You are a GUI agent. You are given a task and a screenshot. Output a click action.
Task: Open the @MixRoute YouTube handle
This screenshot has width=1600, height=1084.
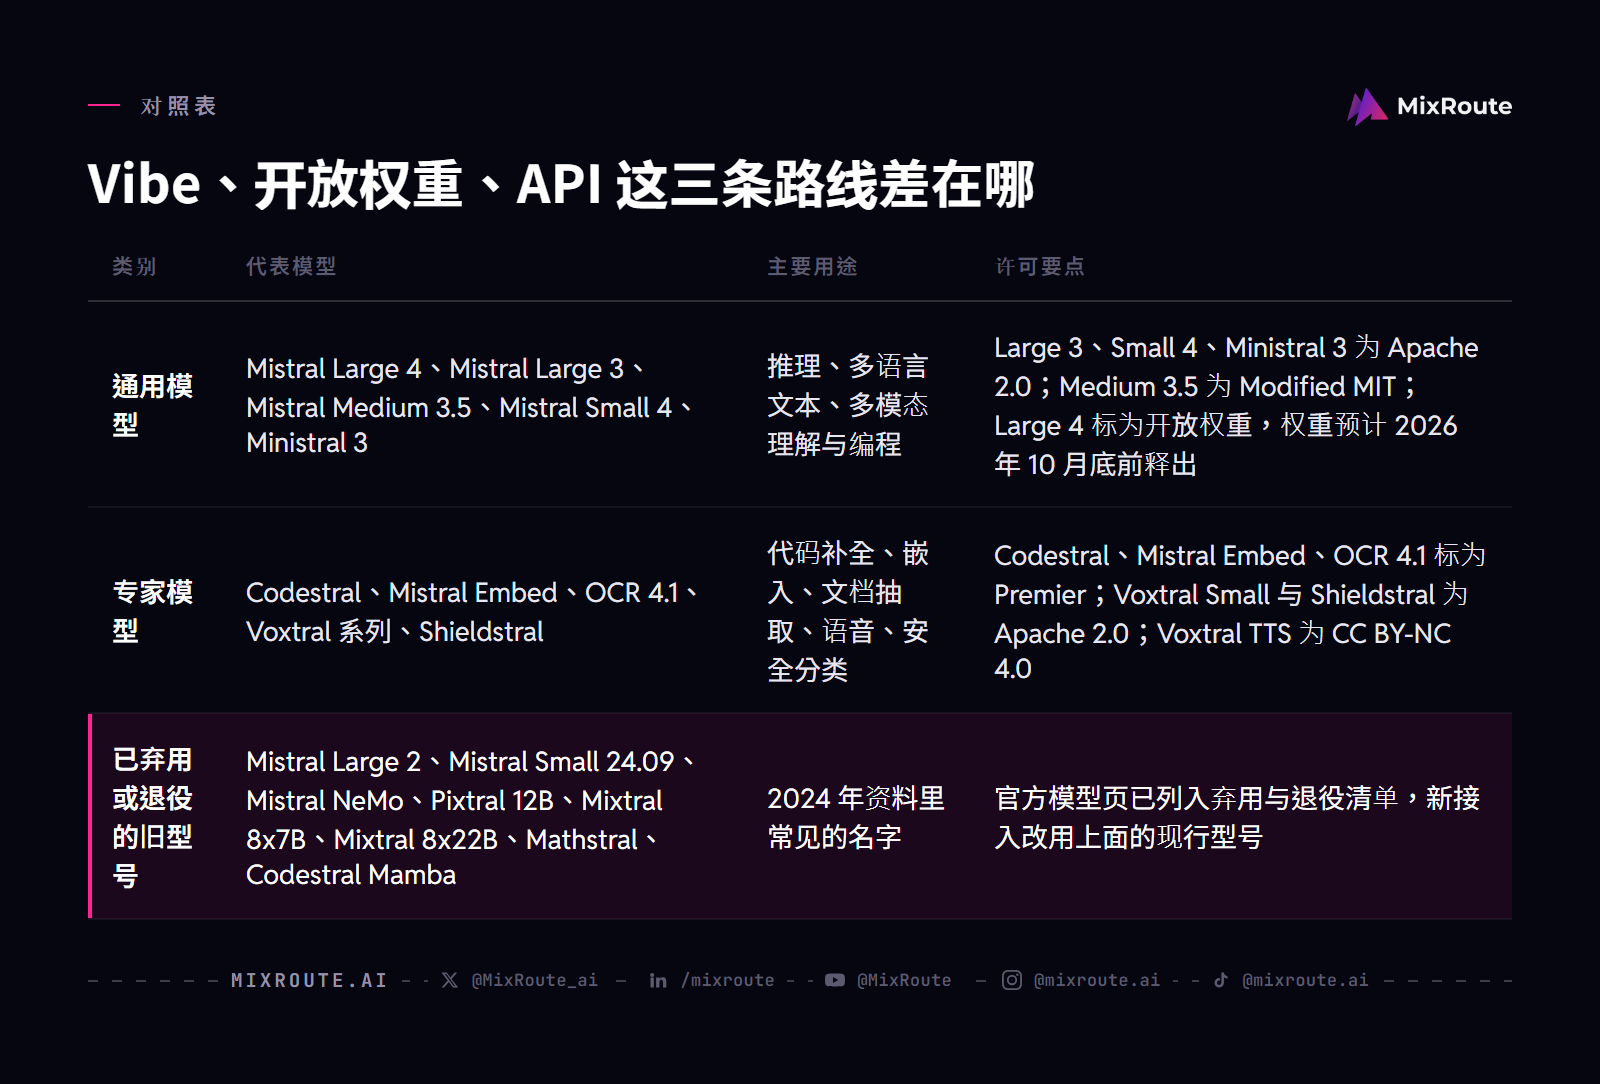coord(904,980)
